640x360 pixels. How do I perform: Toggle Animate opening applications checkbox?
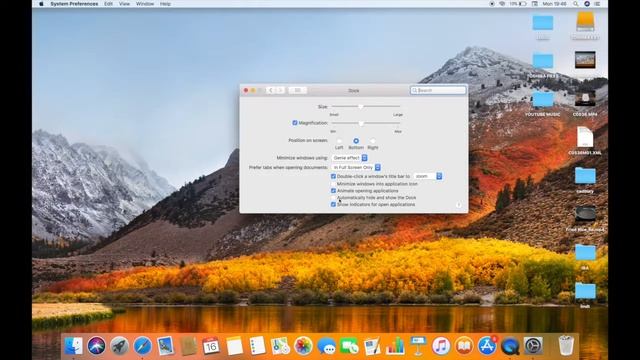click(333, 191)
